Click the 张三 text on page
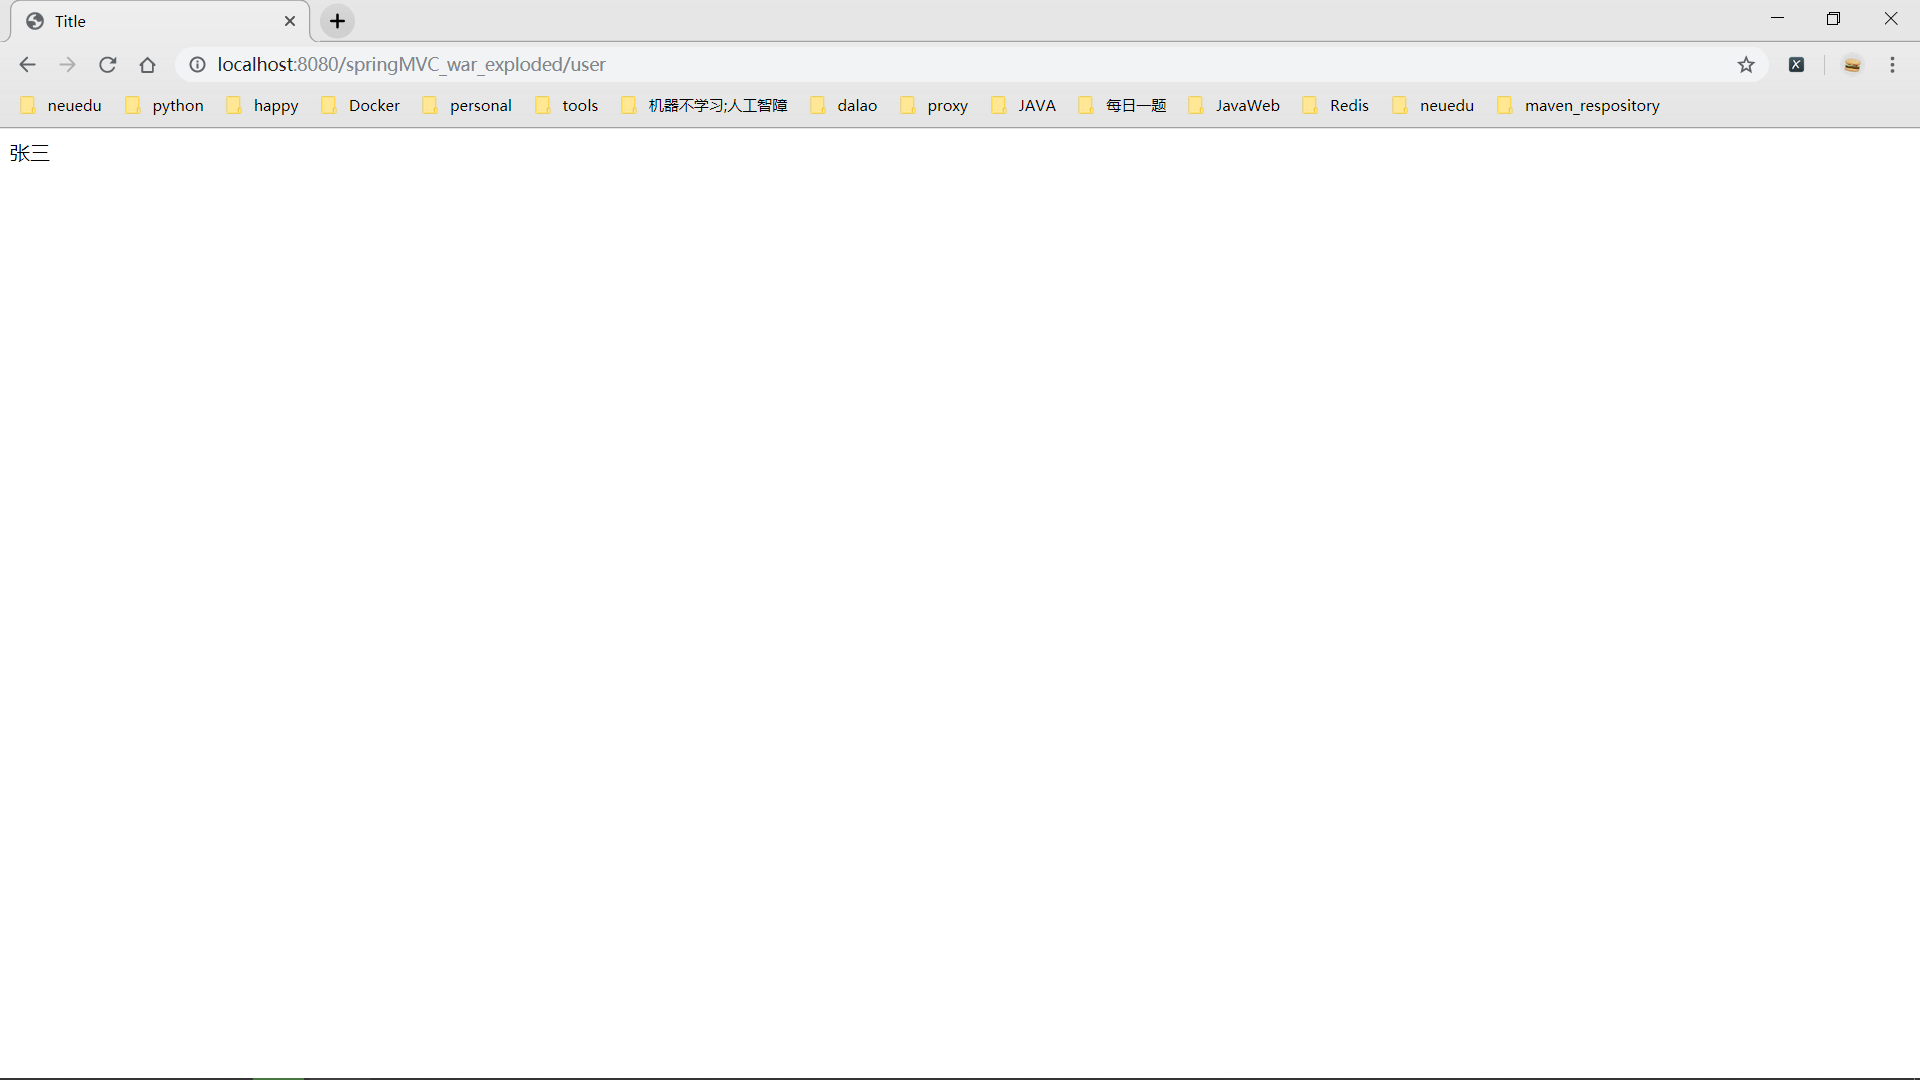This screenshot has width=1920, height=1080. (x=29, y=153)
